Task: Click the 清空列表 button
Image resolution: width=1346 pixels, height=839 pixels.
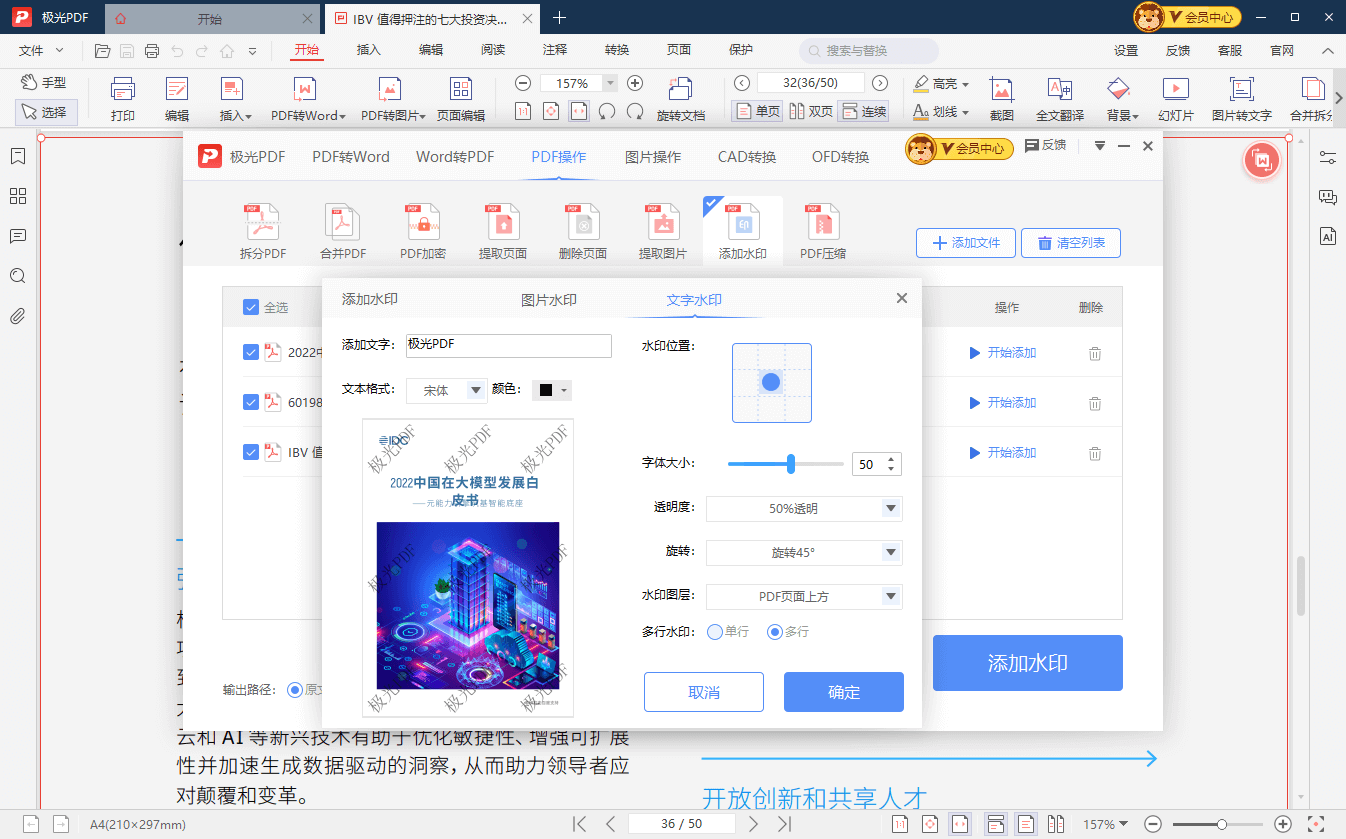Action: tap(1070, 242)
